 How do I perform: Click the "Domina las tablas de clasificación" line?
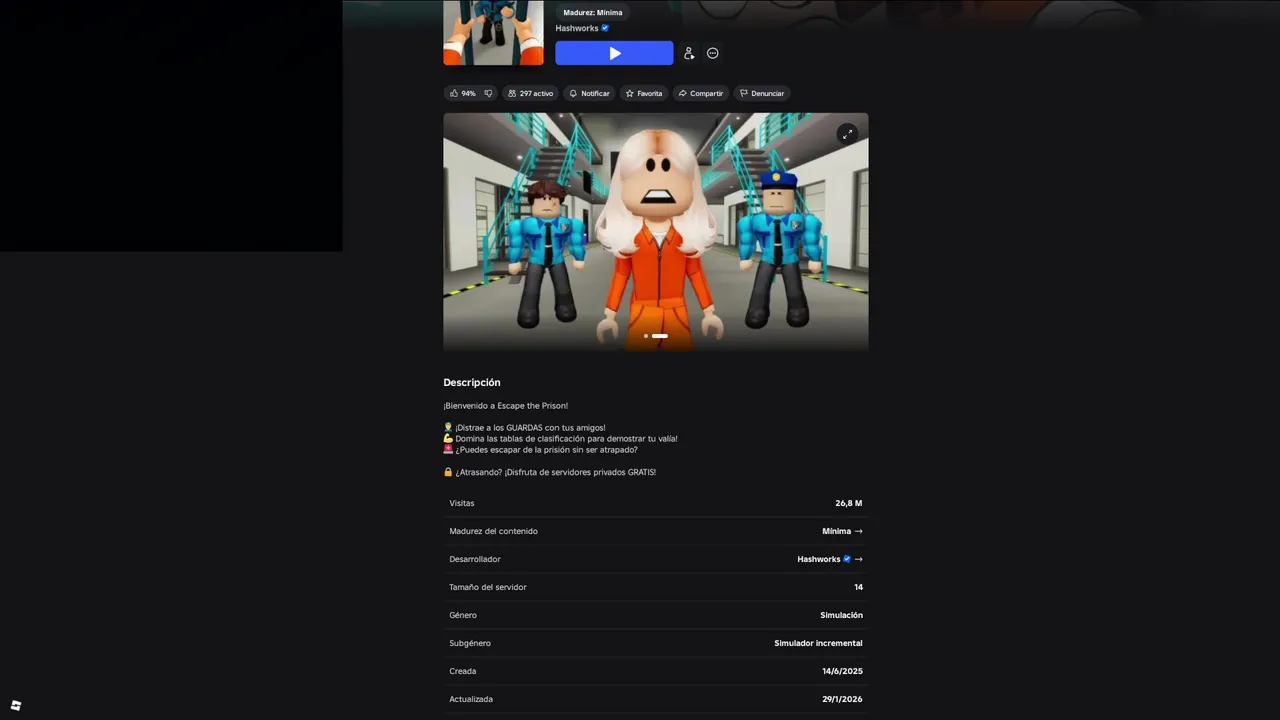coord(560,439)
